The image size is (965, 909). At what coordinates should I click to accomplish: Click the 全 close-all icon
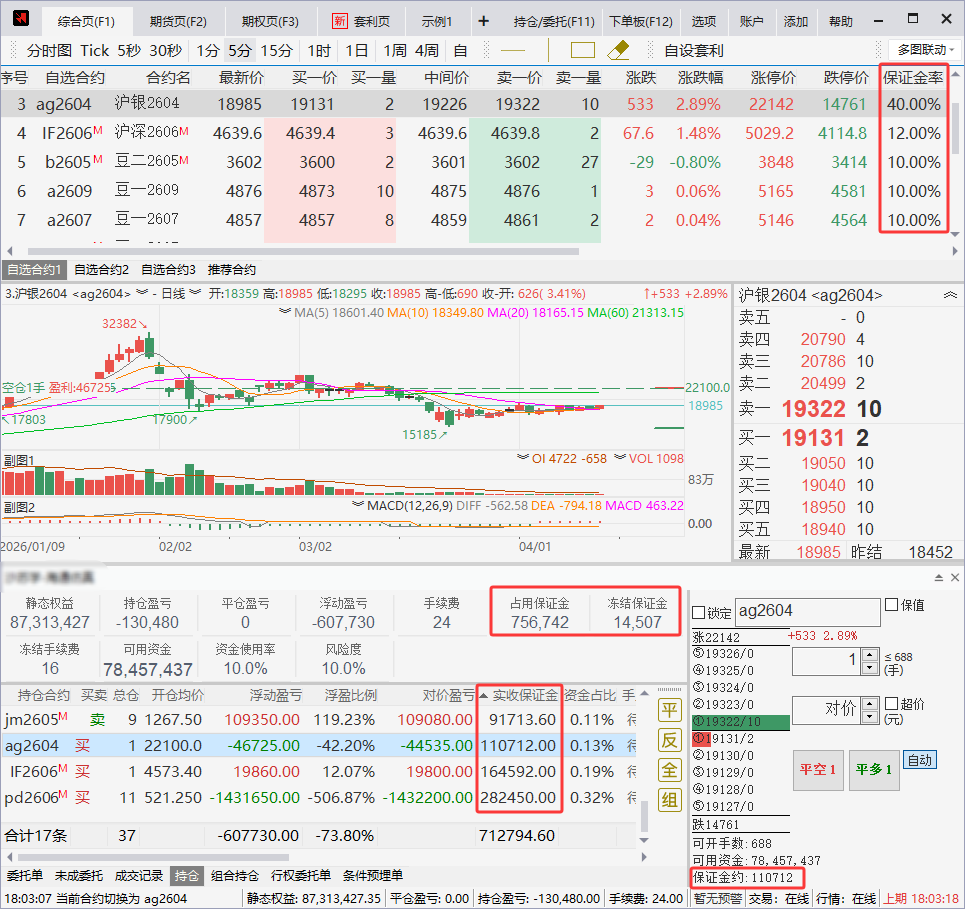[x=669, y=770]
